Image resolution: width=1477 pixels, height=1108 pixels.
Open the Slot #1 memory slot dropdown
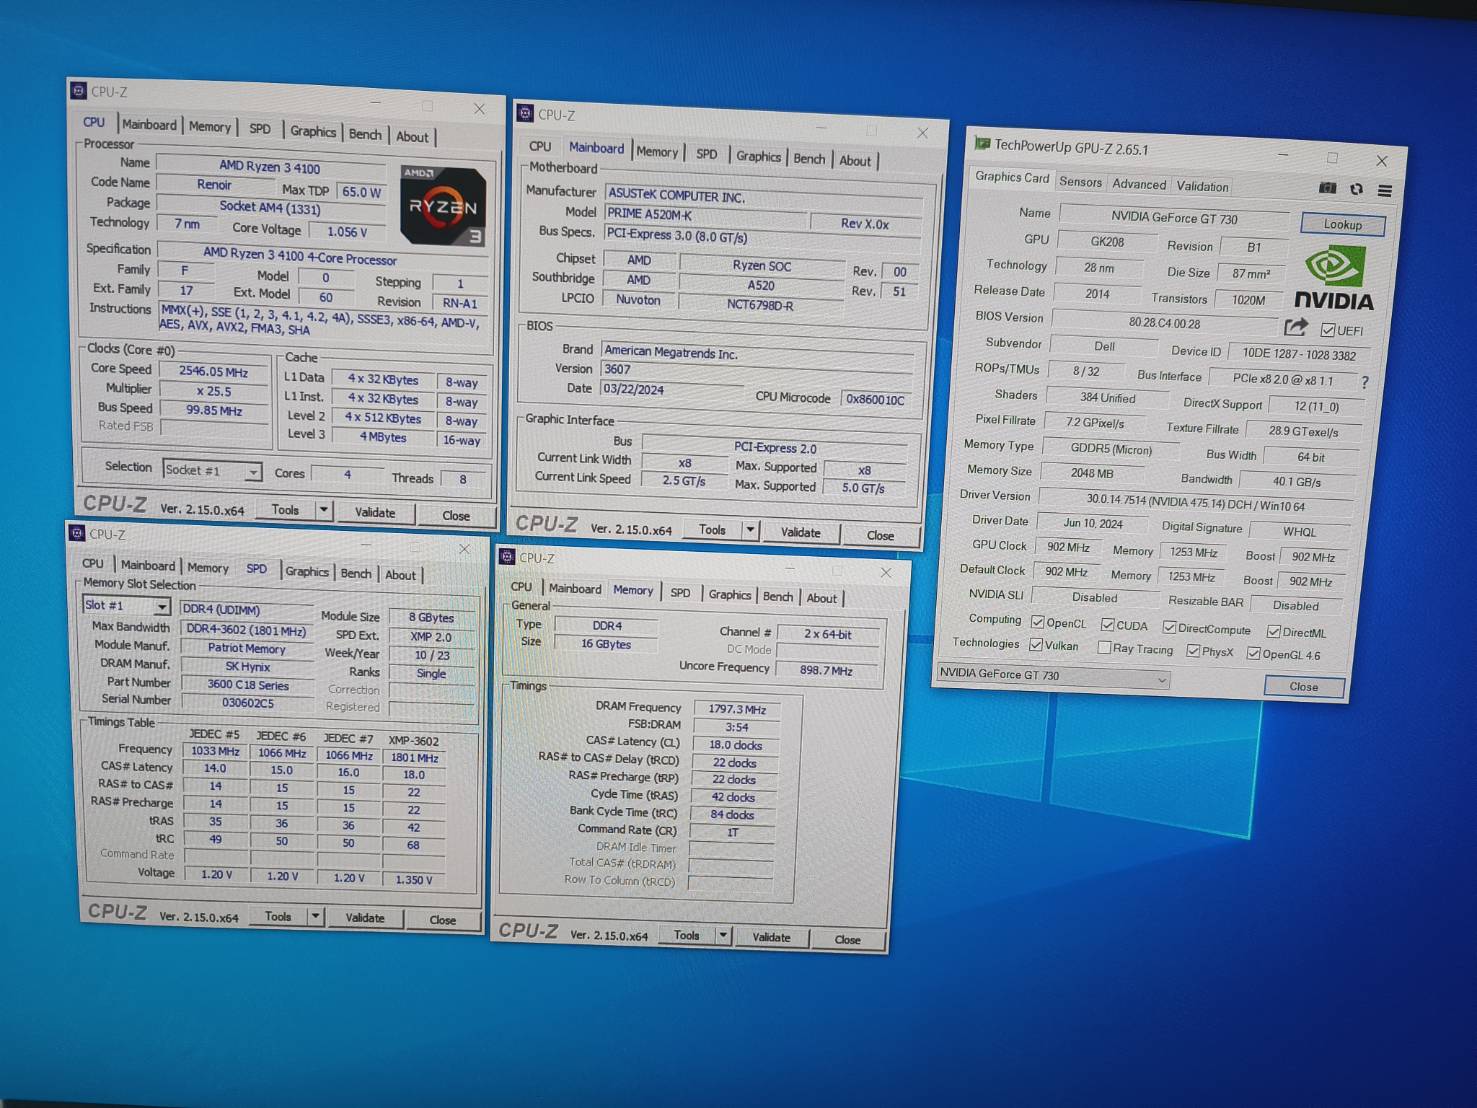161,607
